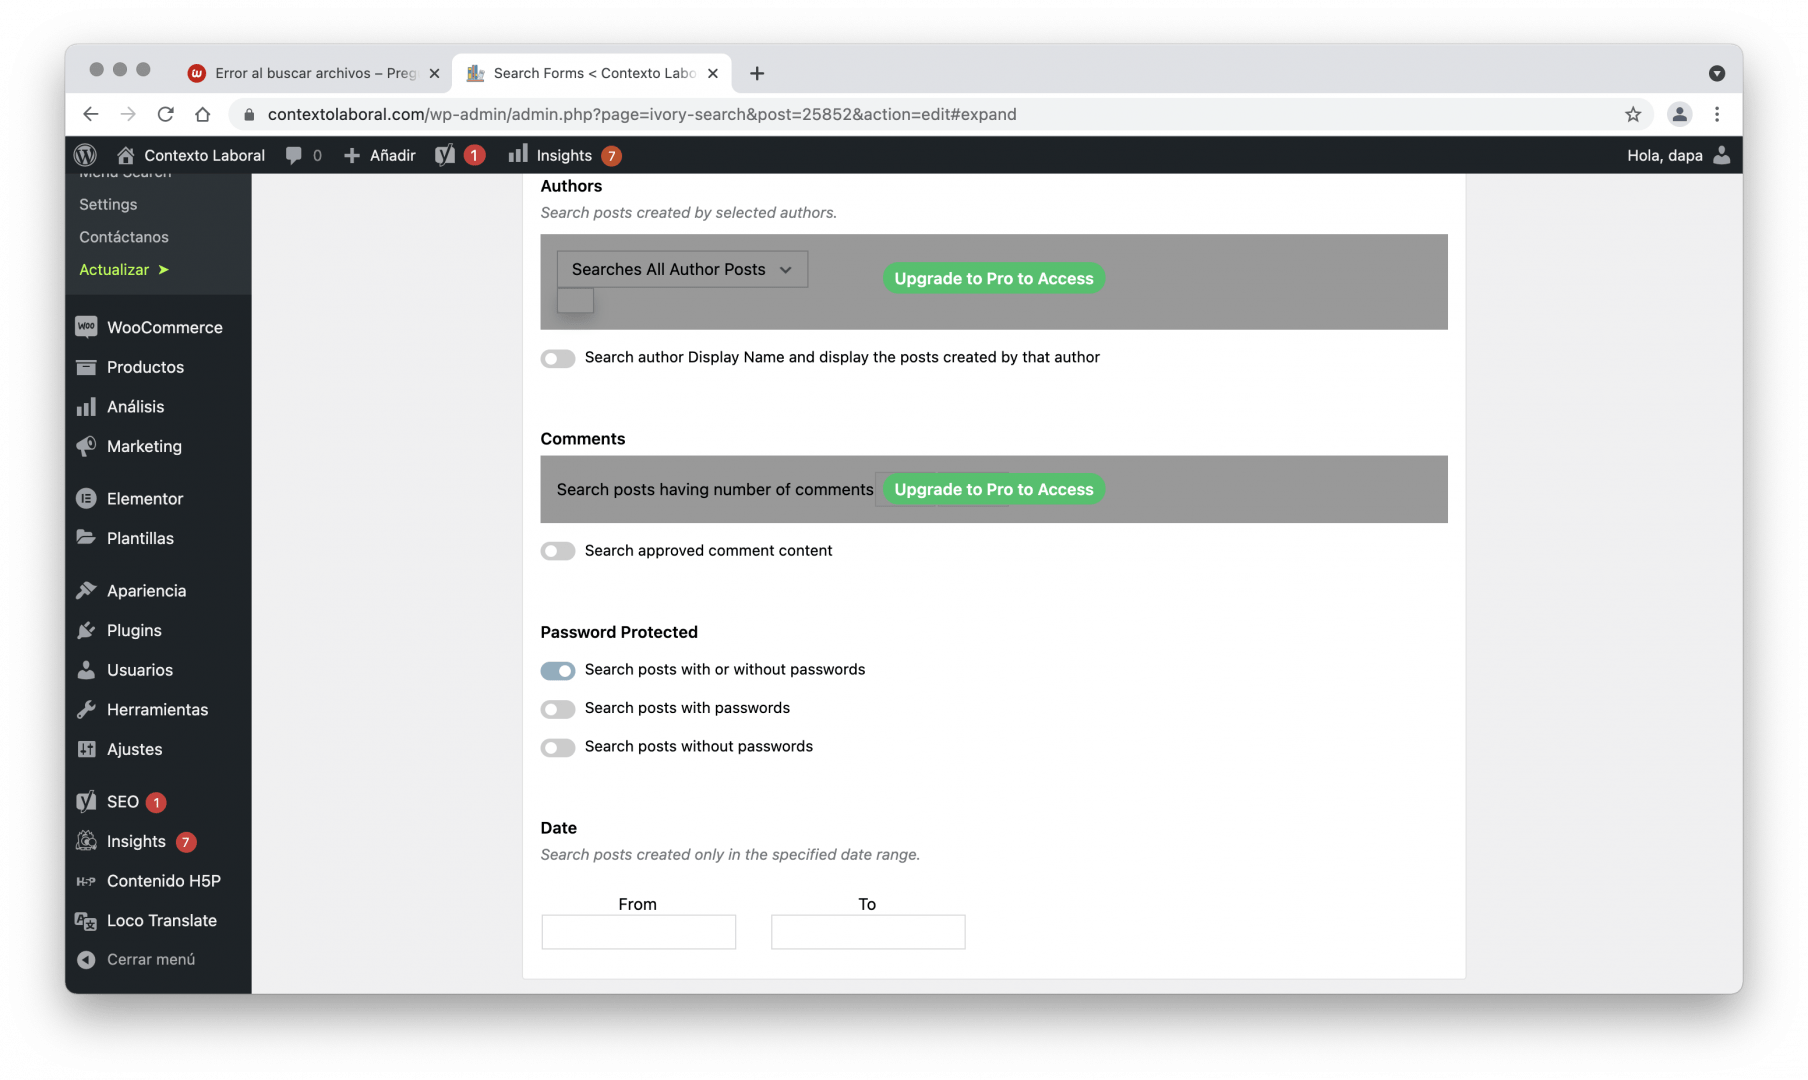Click Upgrade to Pro in Authors section
Screen dimensions: 1808x1080
tap(994, 278)
